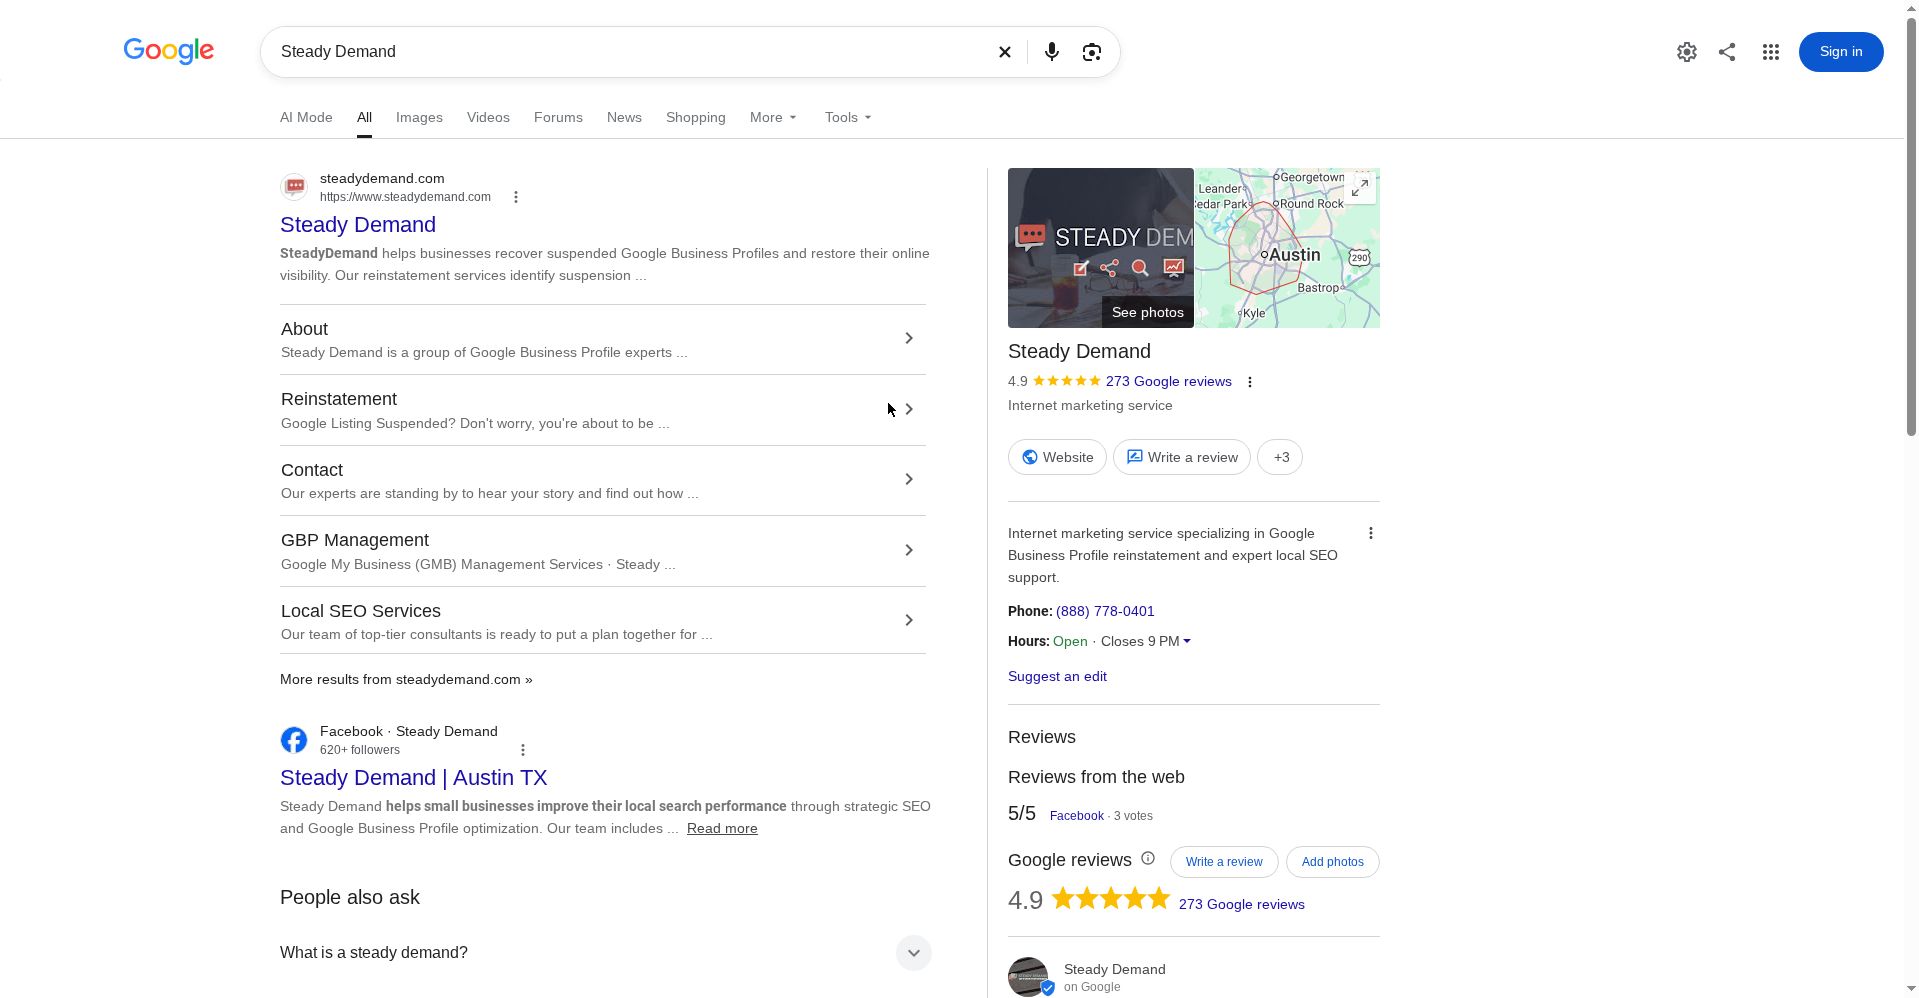Screen dimensions: 1919x998
Task: Open the Google apps grid
Action: [1771, 52]
